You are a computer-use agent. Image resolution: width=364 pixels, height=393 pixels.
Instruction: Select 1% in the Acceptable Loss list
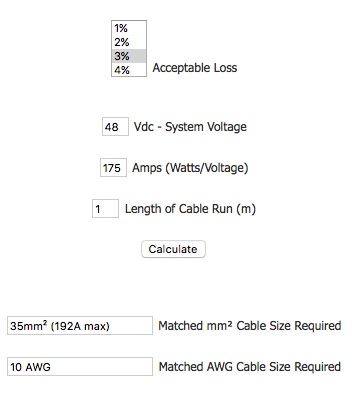pos(129,28)
